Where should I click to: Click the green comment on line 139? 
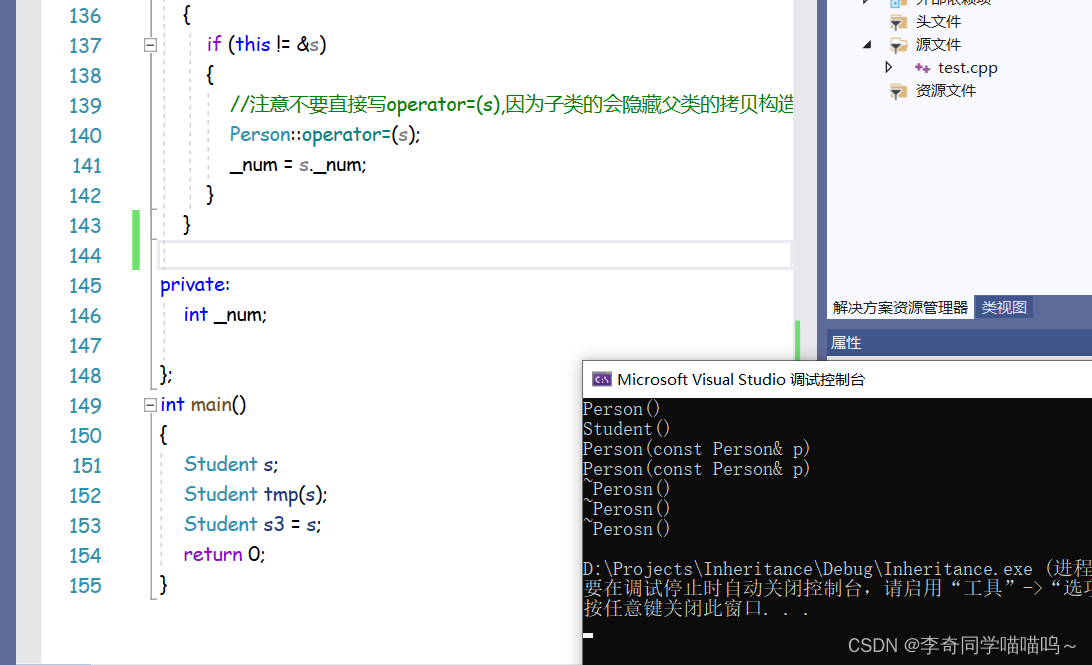click(x=511, y=104)
